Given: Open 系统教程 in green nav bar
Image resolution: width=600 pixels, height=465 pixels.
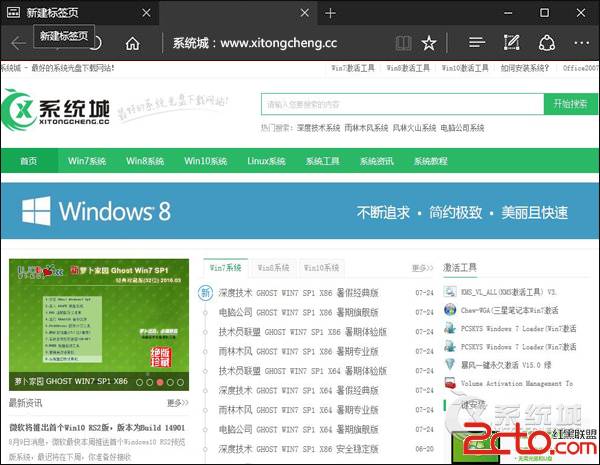Looking at the screenshot, I should (430, 161).
